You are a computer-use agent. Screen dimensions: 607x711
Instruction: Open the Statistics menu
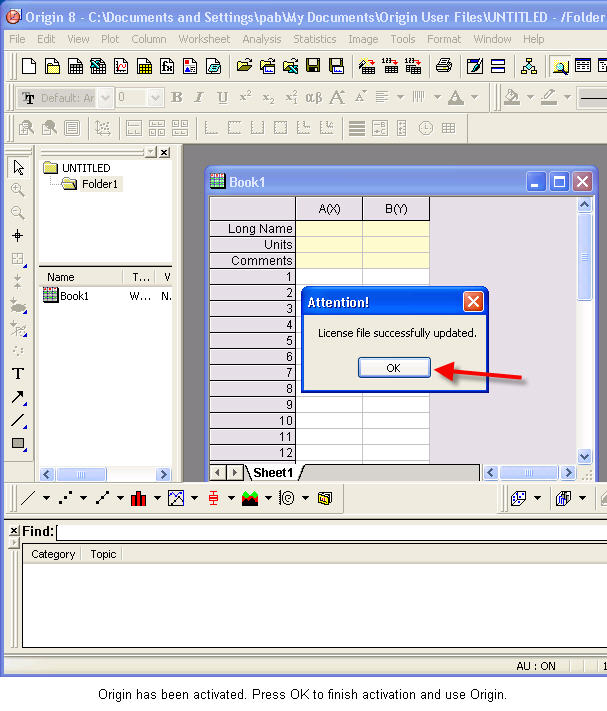click(x=315, y=39)
